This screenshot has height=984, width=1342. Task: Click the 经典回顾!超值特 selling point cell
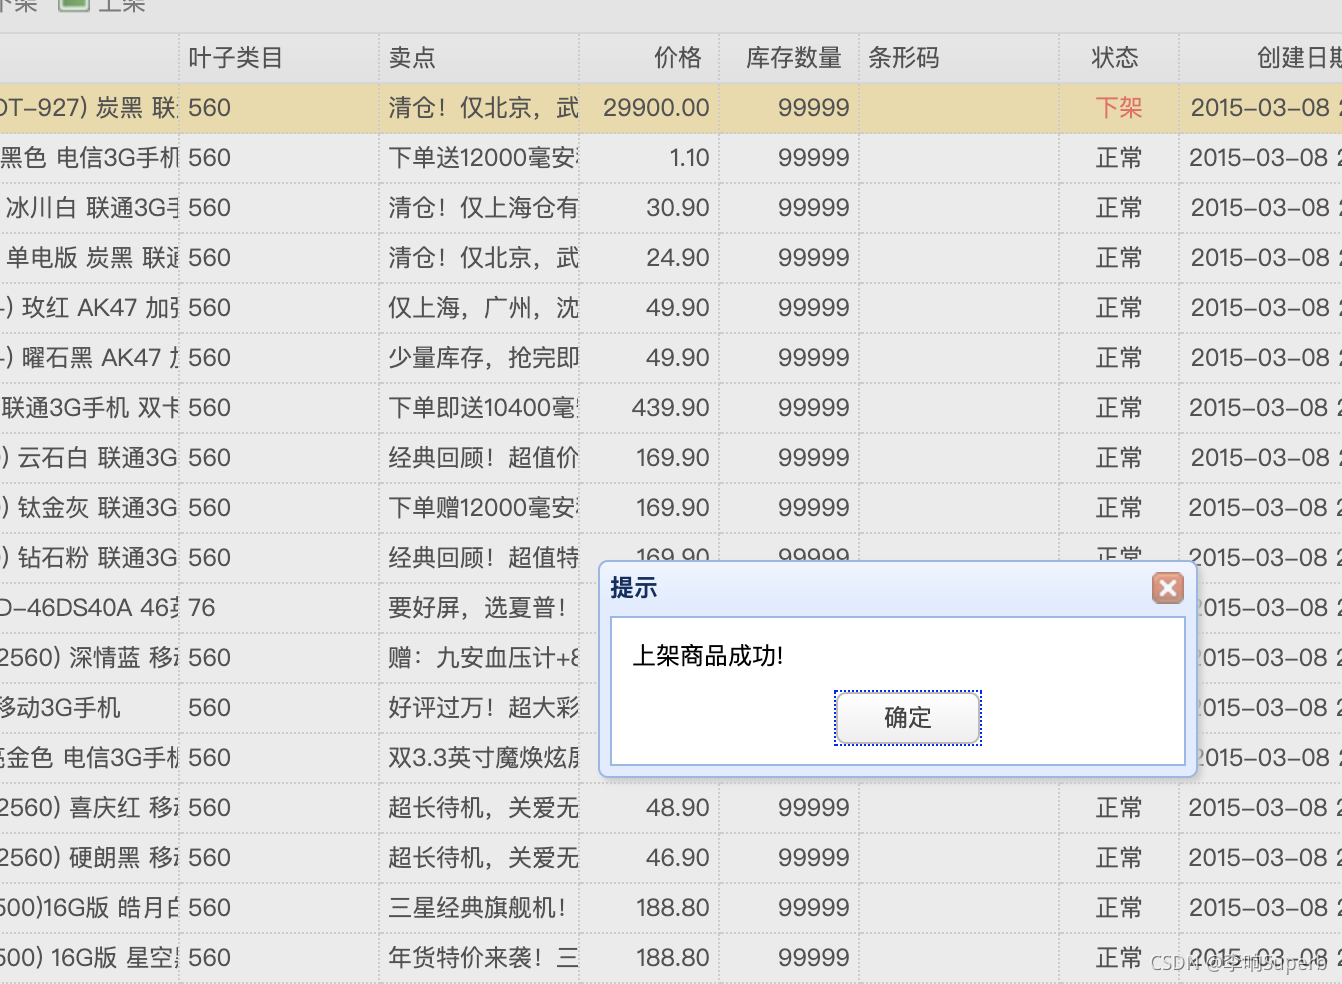[479, 558]
